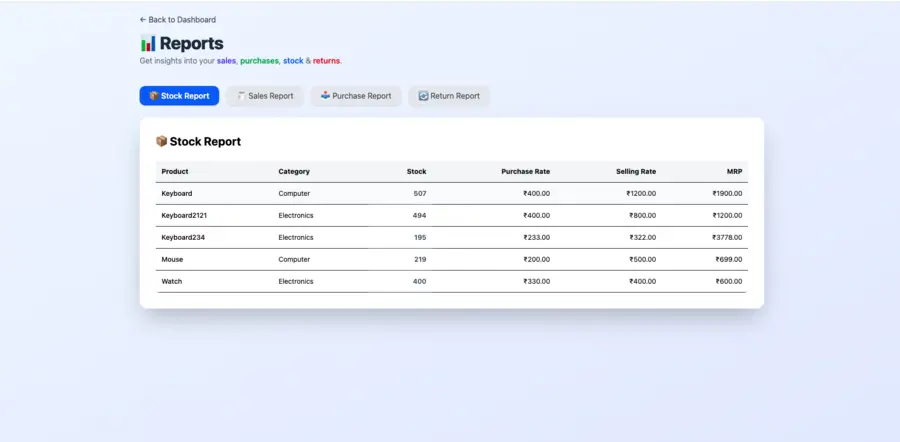Click the blue word stock in subtitle
Screen dimensions: 900x442
click(293, 60)
